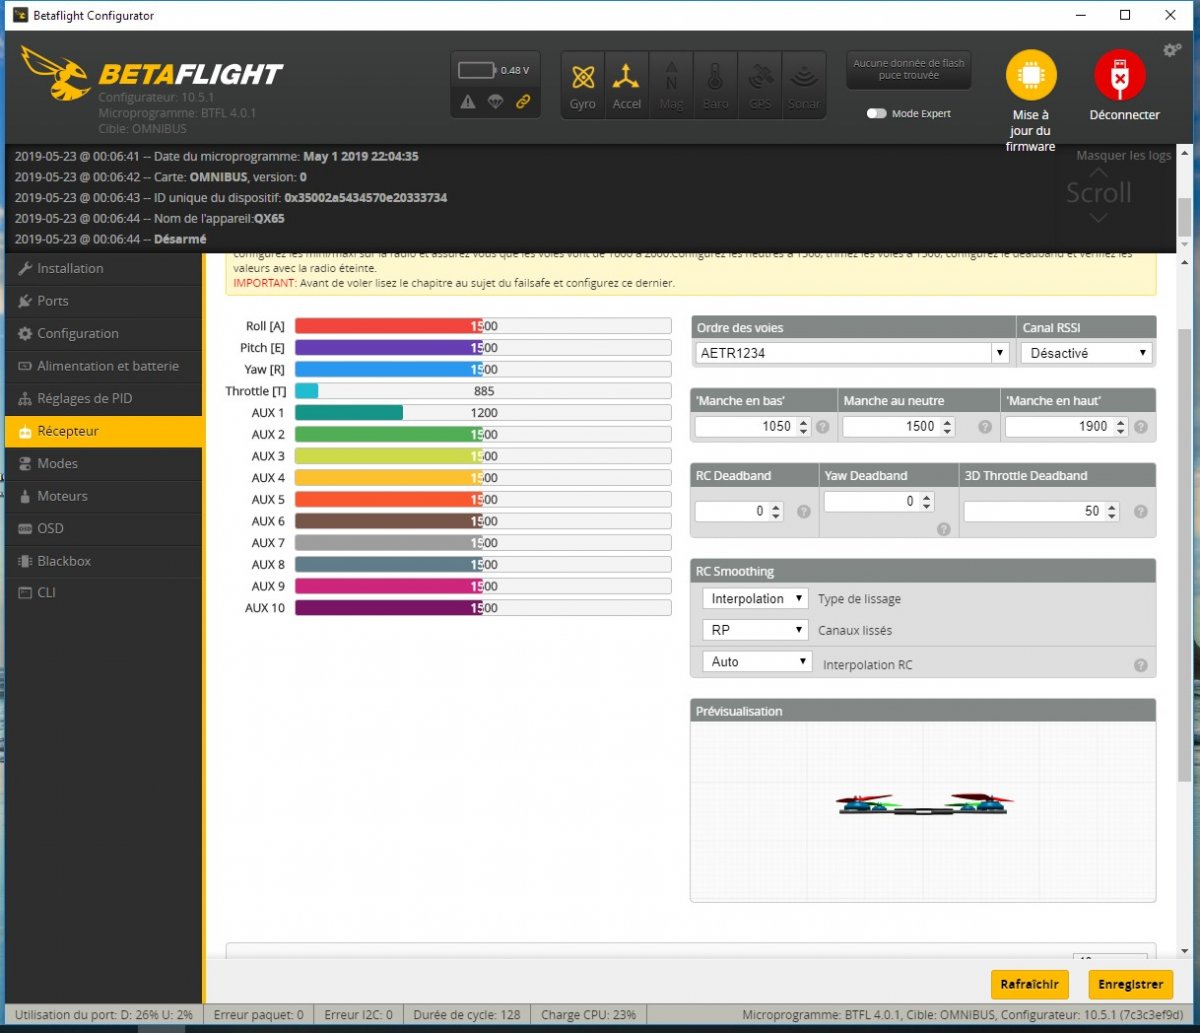
Task: Click the Enregistrer button
Action: (1130, 984)
